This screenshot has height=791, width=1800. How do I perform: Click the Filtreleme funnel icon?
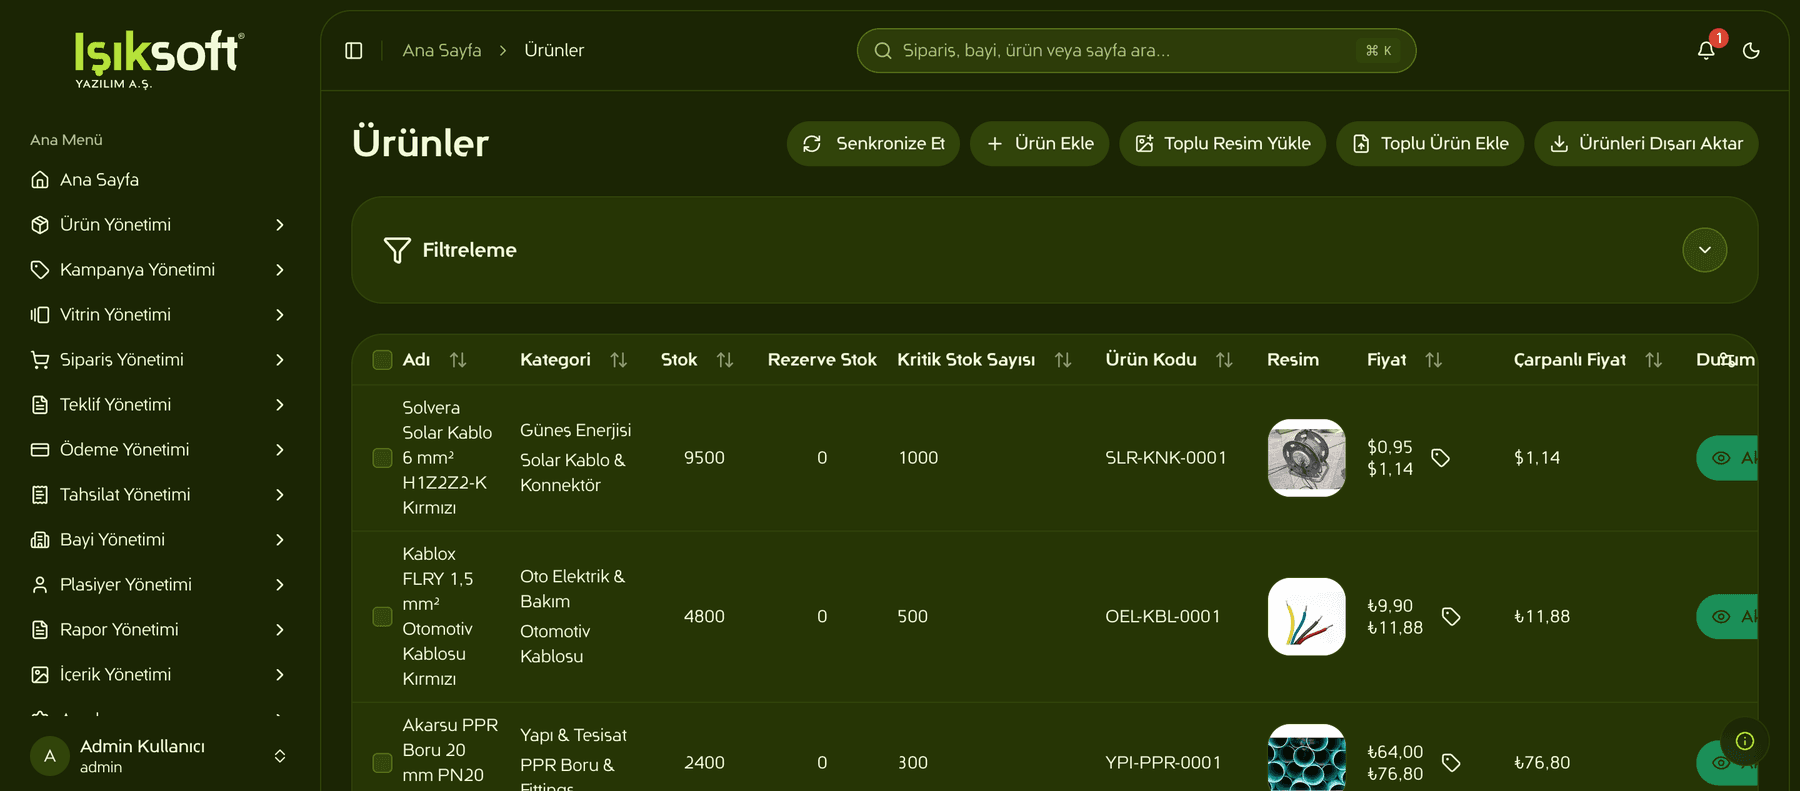tap(397, 250)
